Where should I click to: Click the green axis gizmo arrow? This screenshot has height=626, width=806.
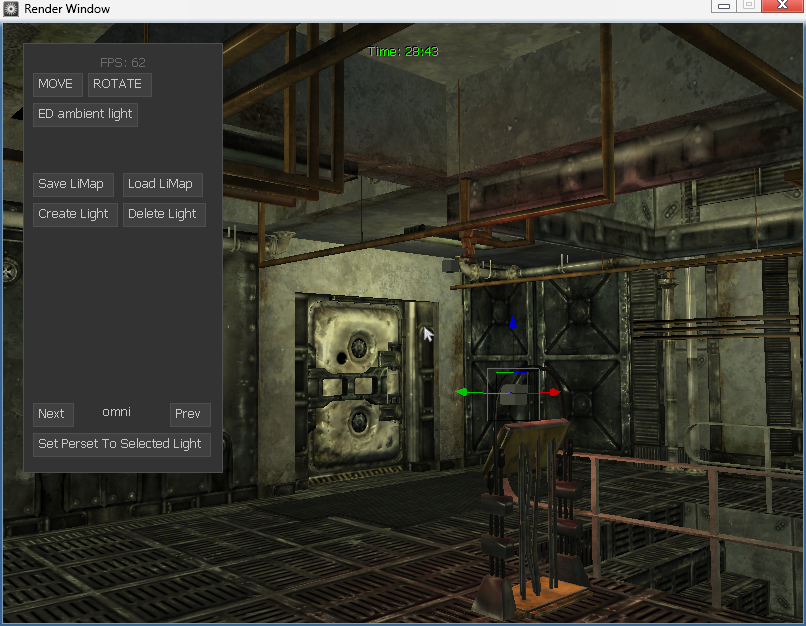[x=462, y=392]
